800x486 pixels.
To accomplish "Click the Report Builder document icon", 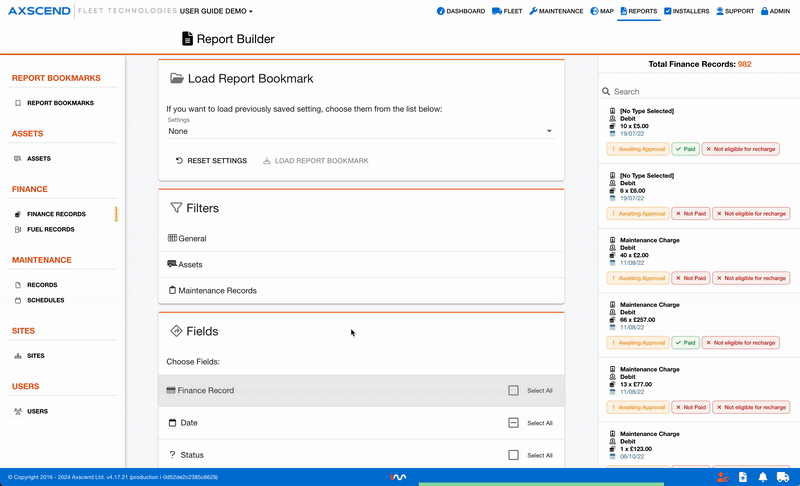I will (x=187, y=39).
